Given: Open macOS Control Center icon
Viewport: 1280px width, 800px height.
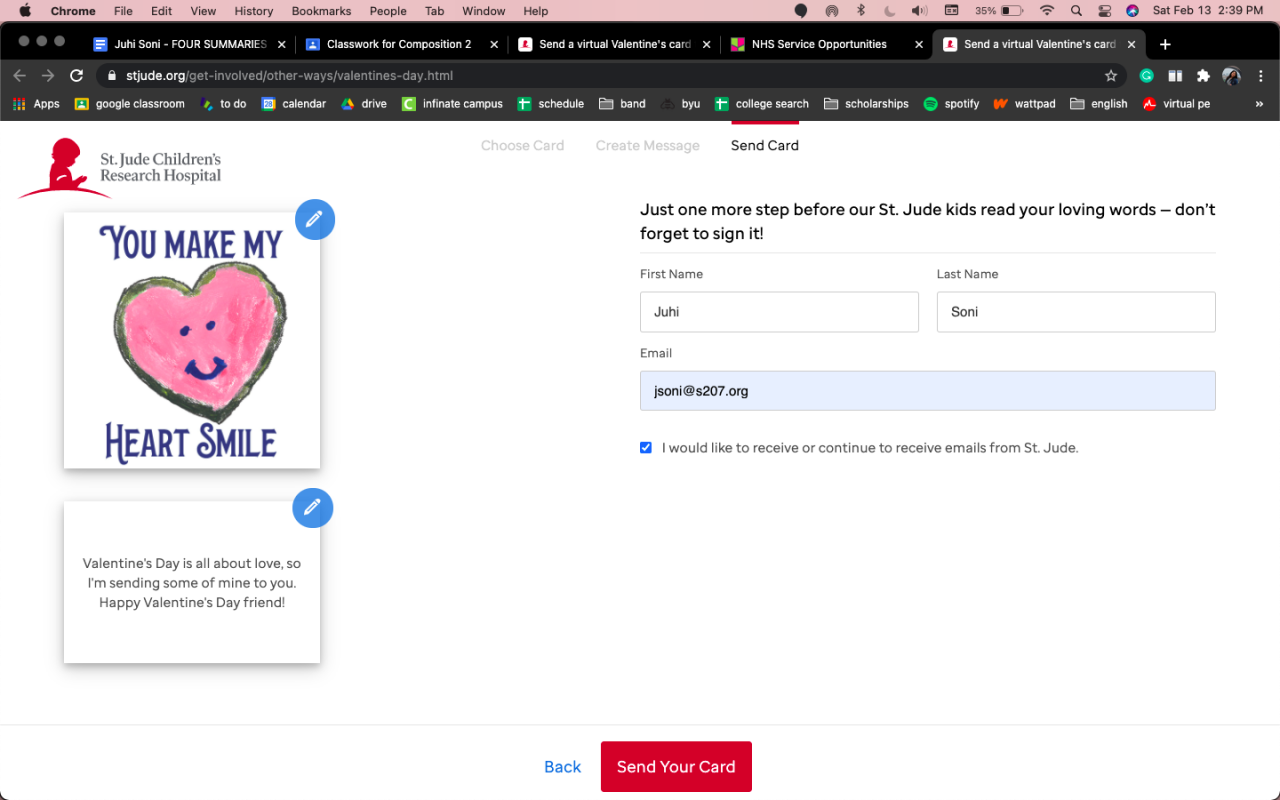Looking at the screenshot, I should click(x=1104, y=11).
